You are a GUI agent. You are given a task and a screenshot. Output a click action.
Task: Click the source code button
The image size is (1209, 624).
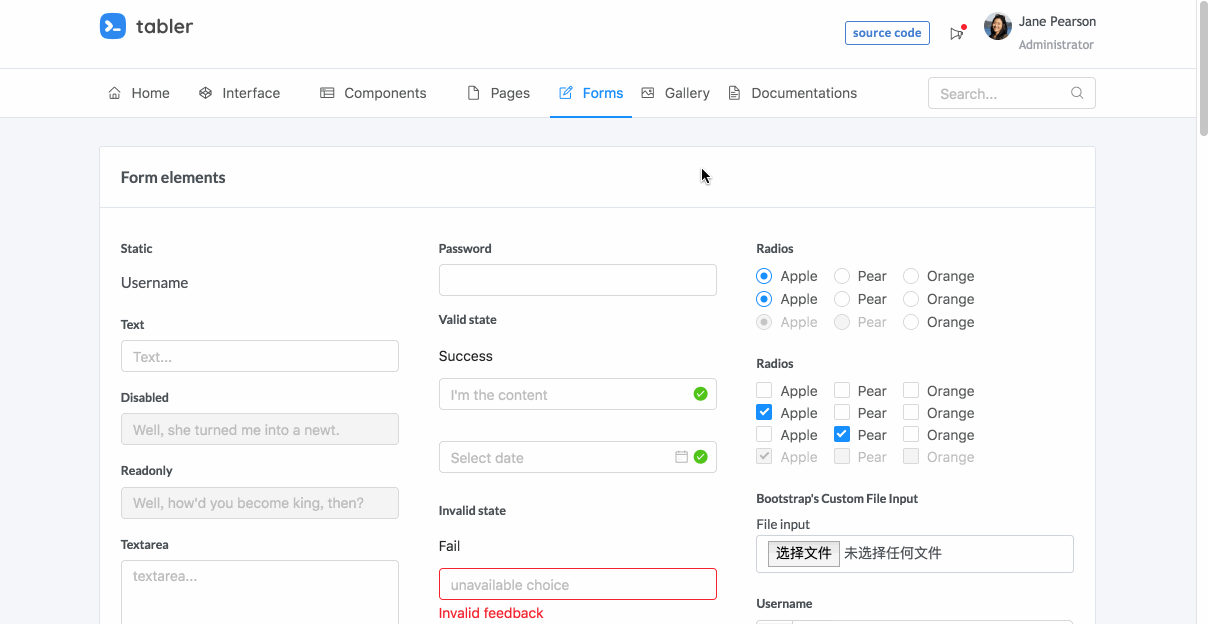[887, 33]
